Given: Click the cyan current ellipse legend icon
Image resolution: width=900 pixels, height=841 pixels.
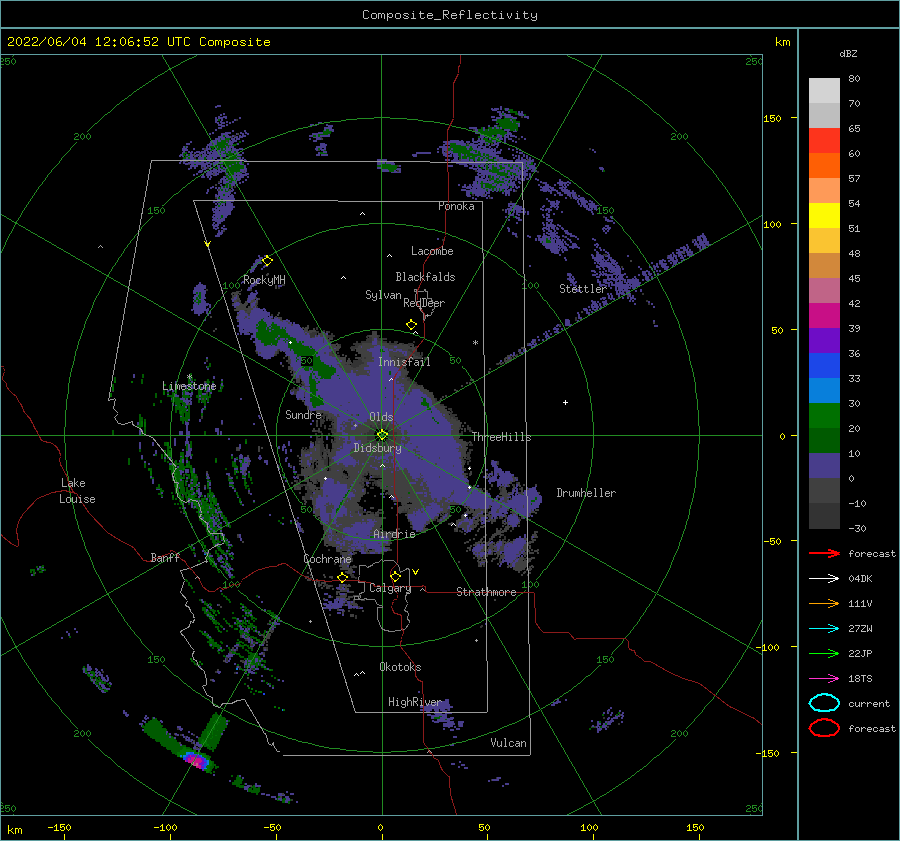Looking at the screenshot, I should click(824, 703).
